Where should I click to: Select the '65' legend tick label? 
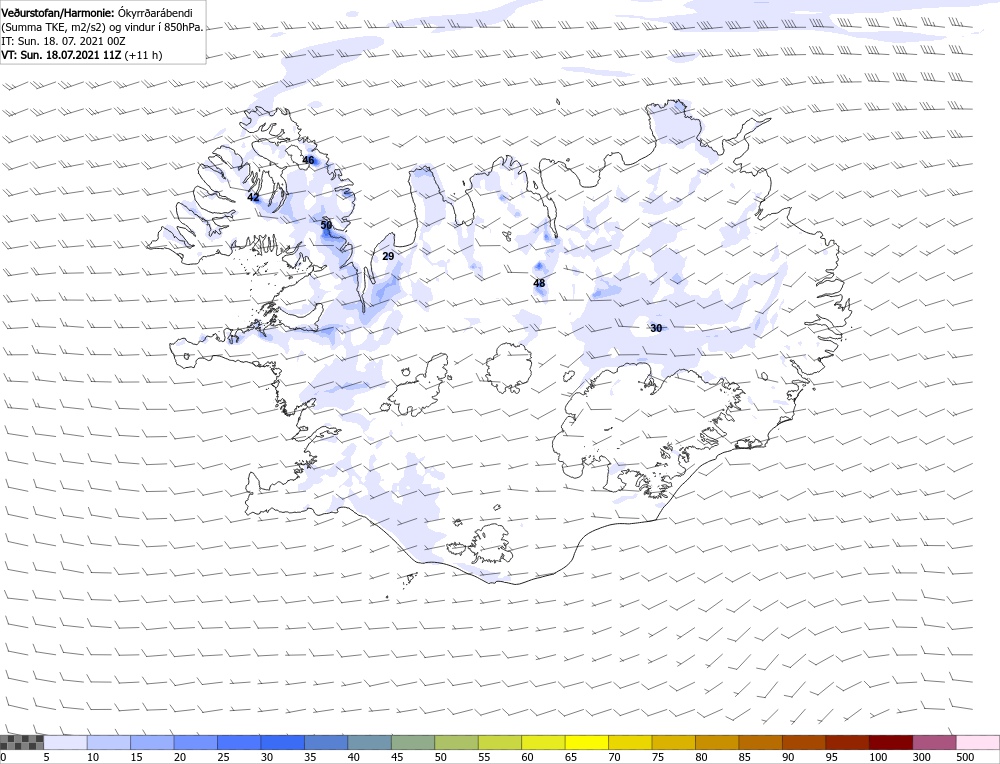(x=571, y=757)
